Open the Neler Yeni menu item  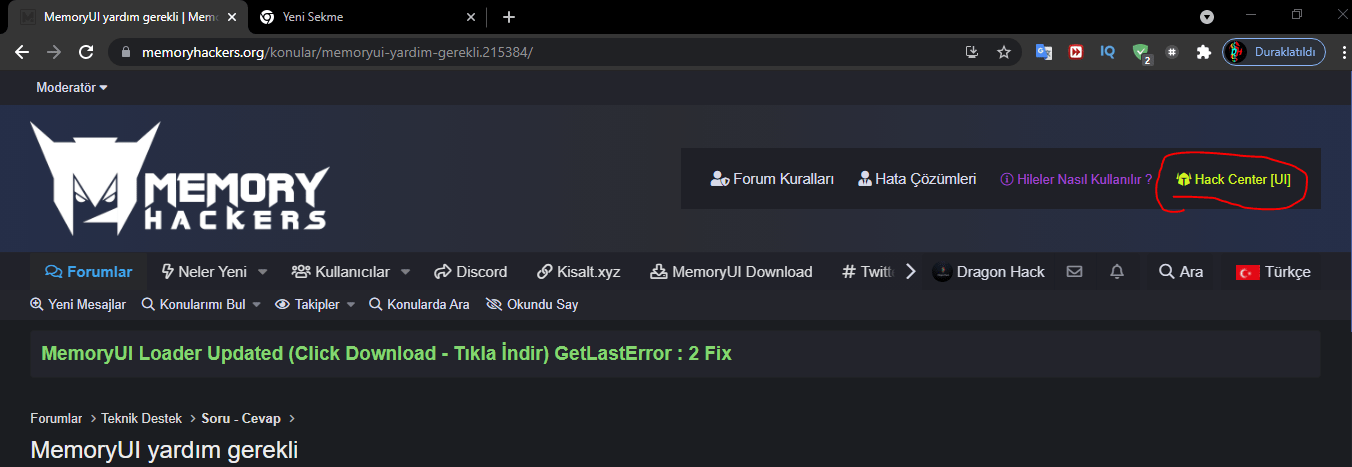coord(204,271)
